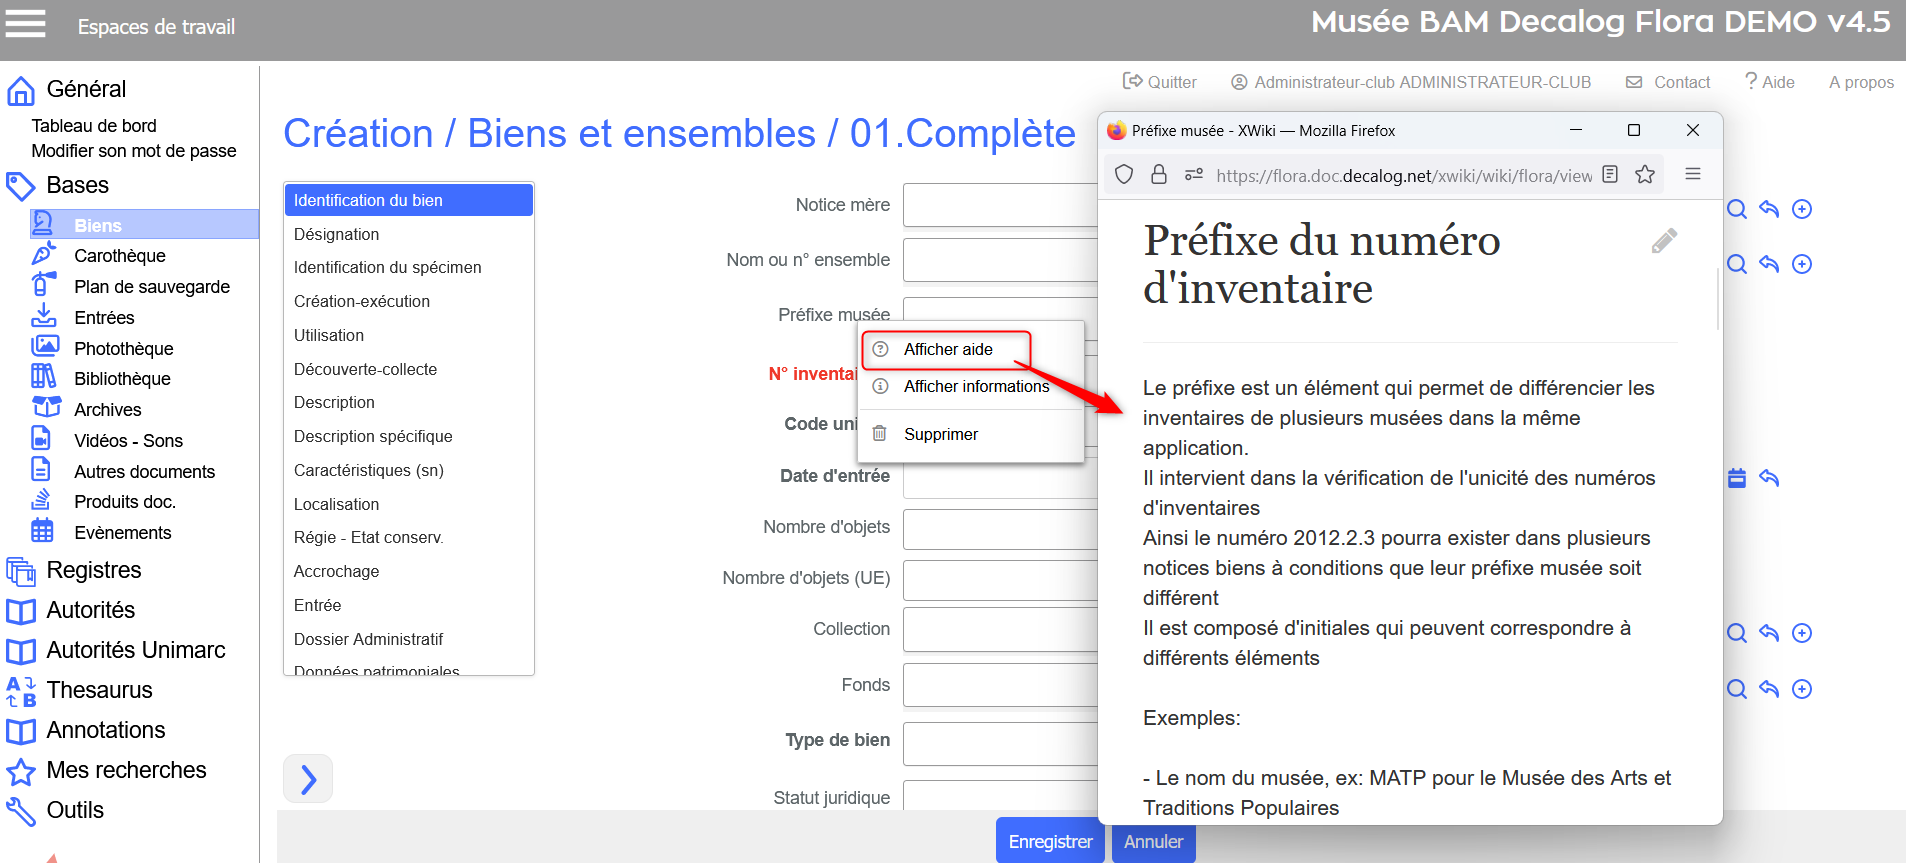Open the calendar picker for Date d'entrée
The image size is (1906, 863).
(1737, 478)
